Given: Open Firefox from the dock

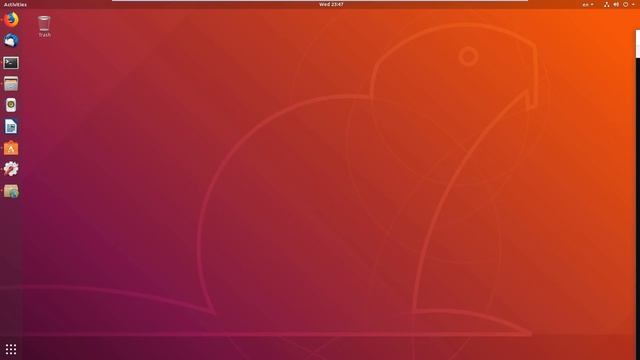Looking at the screenshot, I should pyautogui.click(x=11, y=20).
